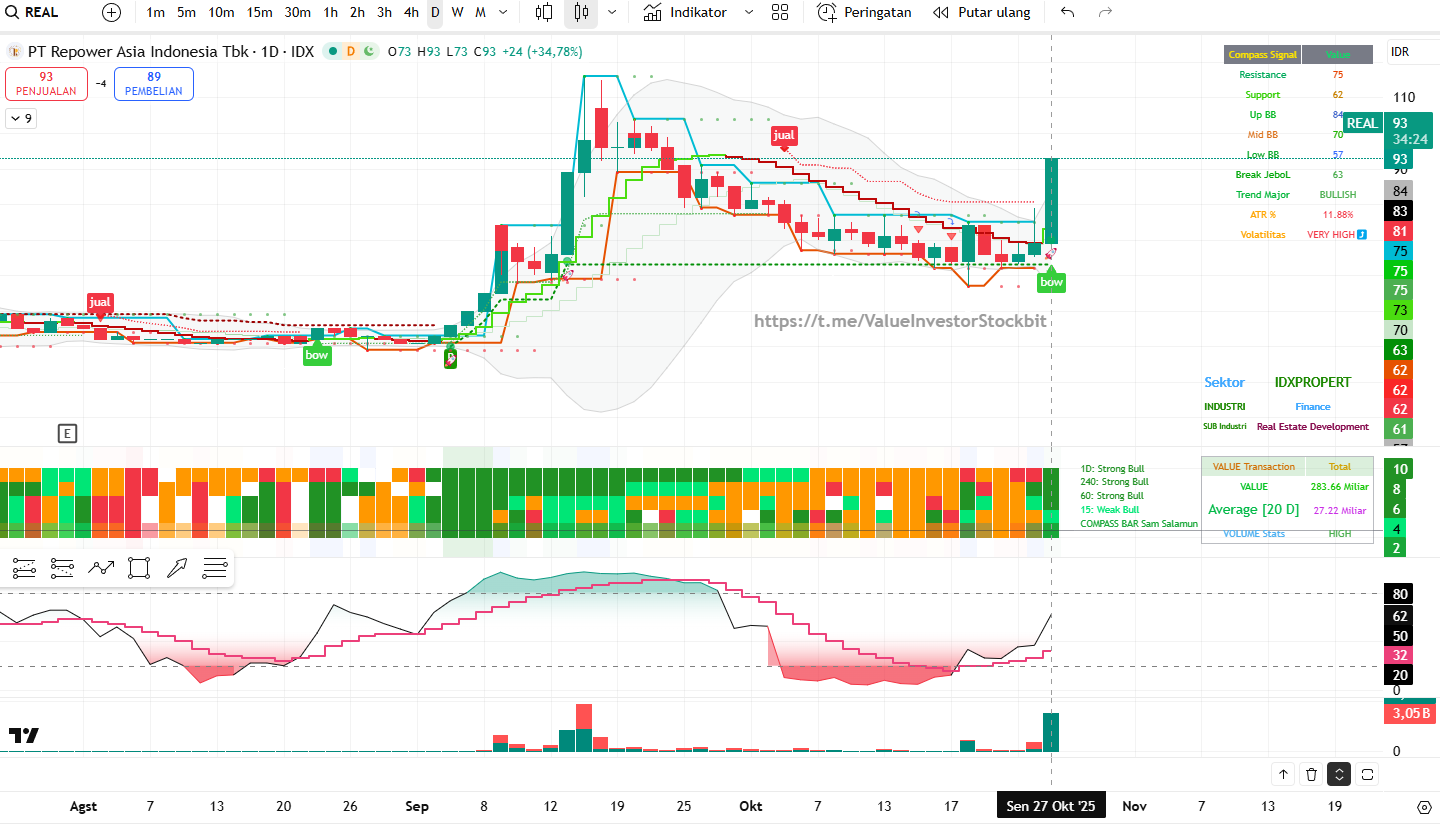Select the horizontal lines drawing tool
The image size is (1440, 825).
point(215,569)
